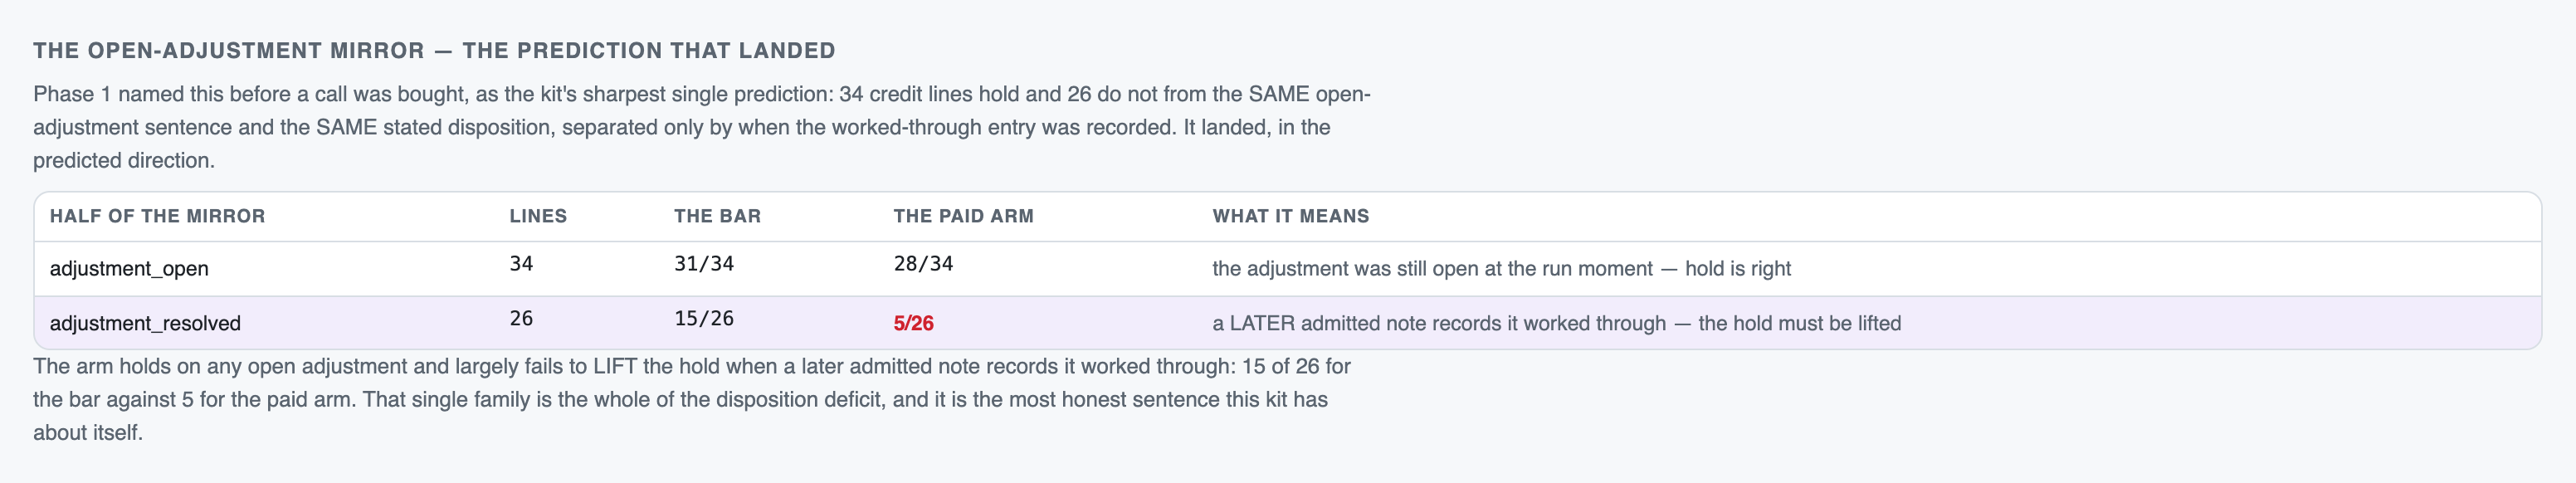
Task: Click the 28/34 paid arm value
Action: pyautogui.click(x=923, y=264)
